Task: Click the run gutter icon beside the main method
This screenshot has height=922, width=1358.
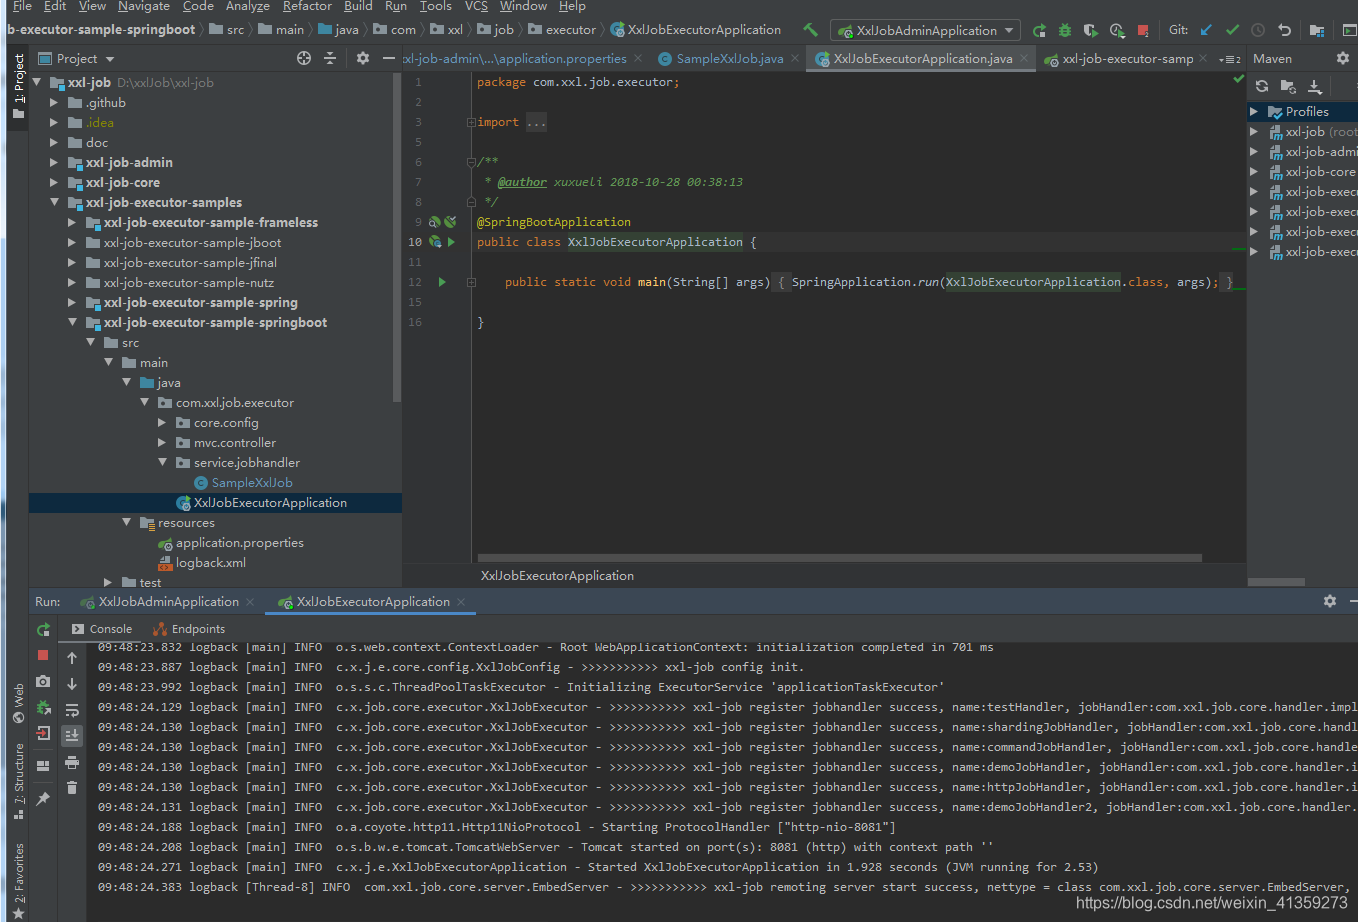Action: (x=442, y=283)
